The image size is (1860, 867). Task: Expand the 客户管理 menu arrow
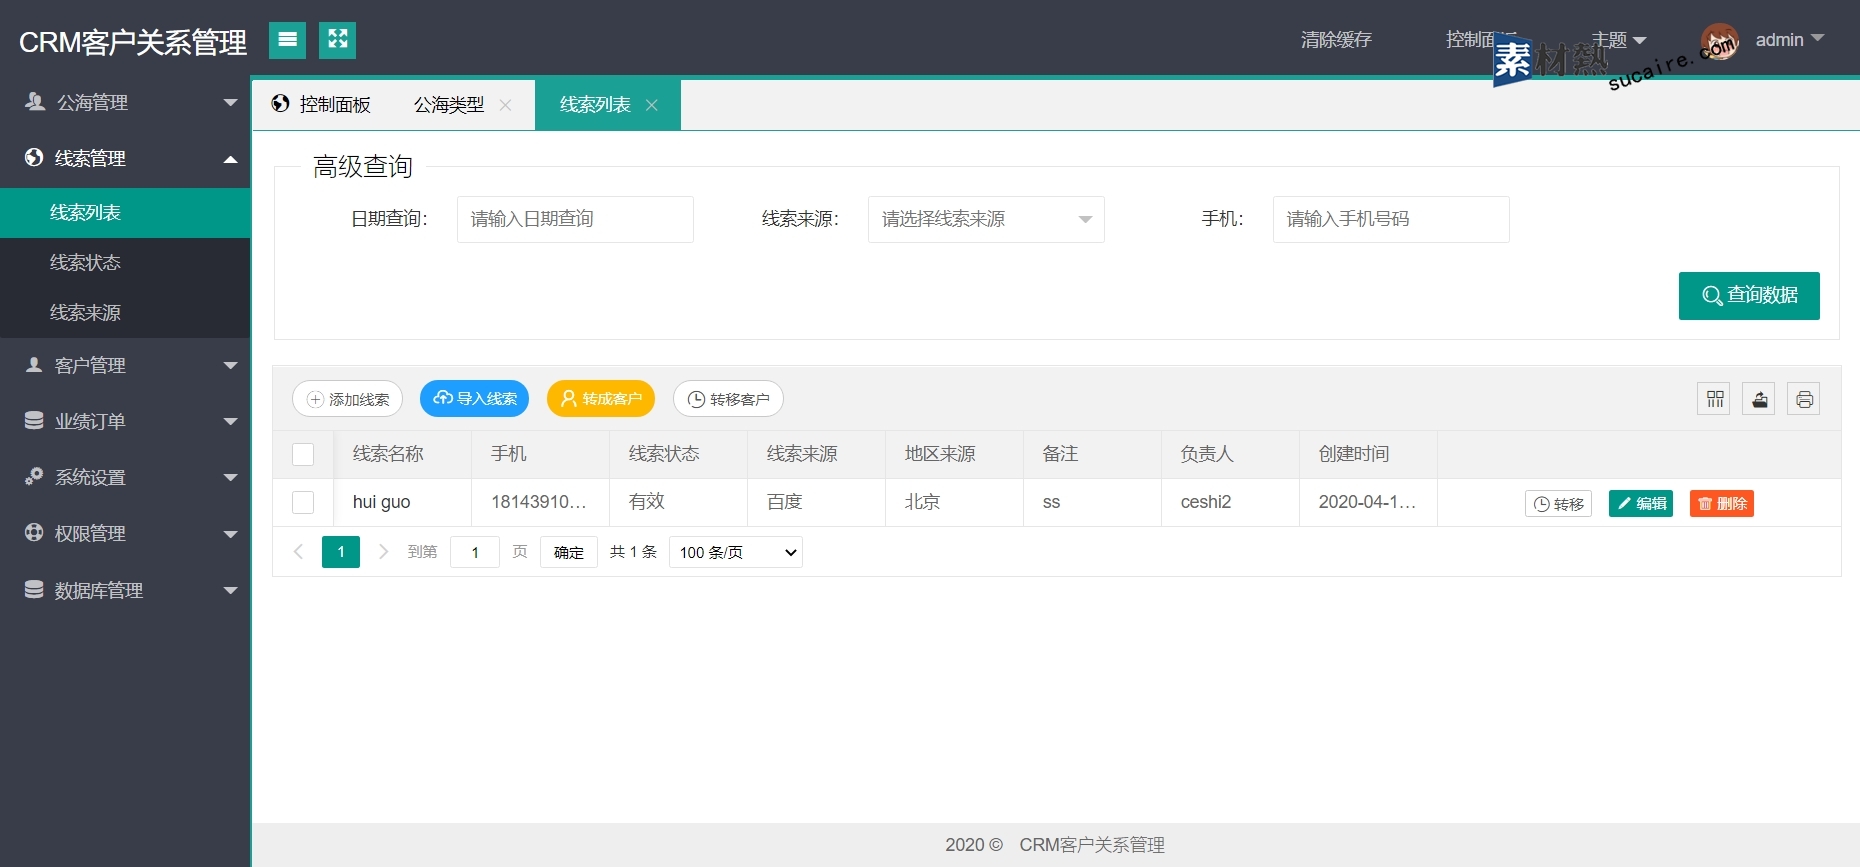tap(231, 366)
